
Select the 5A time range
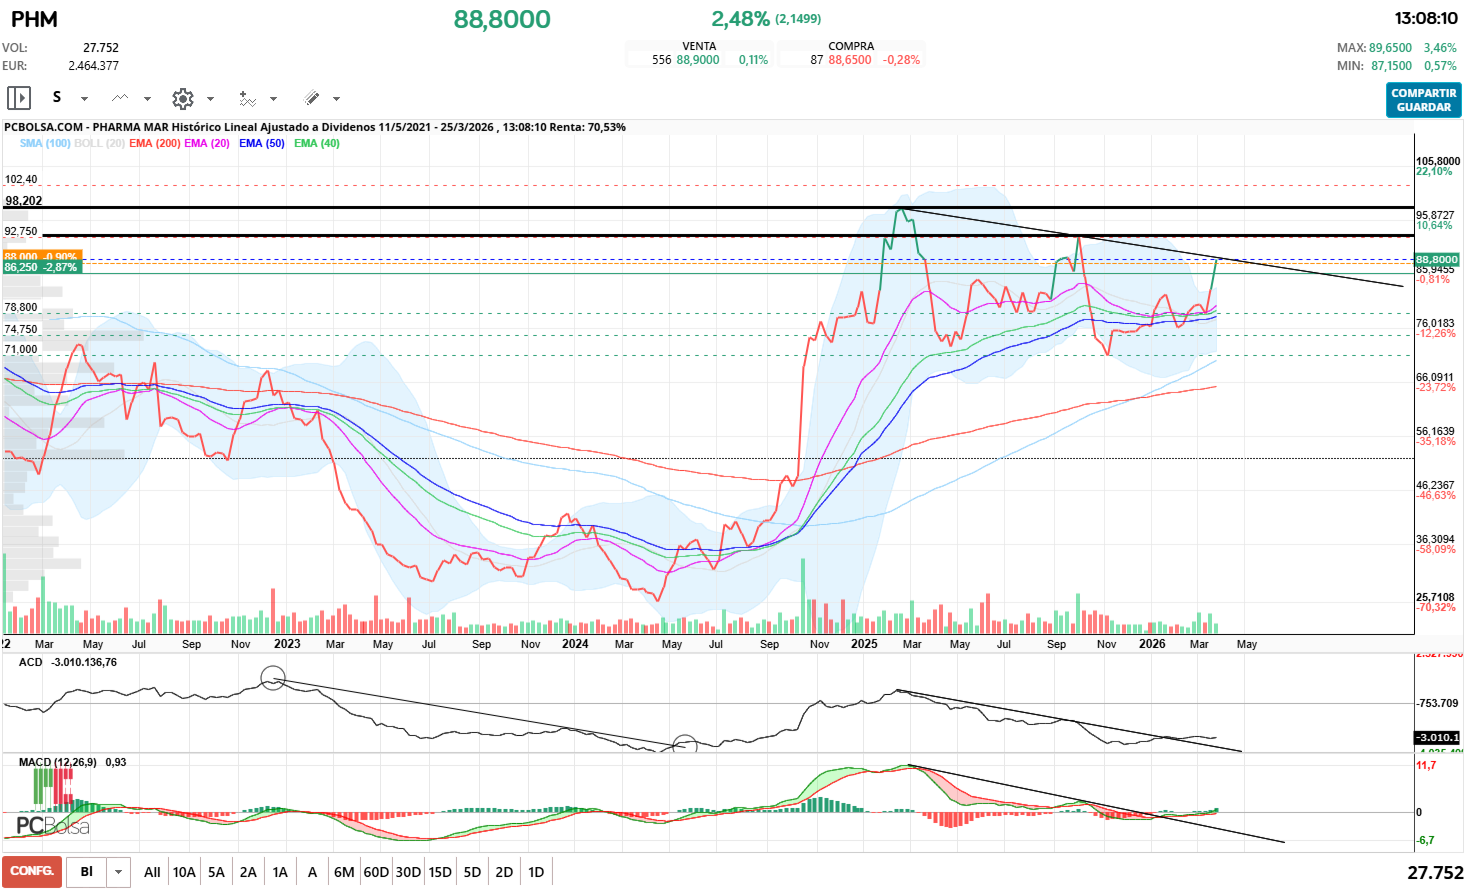216,872
